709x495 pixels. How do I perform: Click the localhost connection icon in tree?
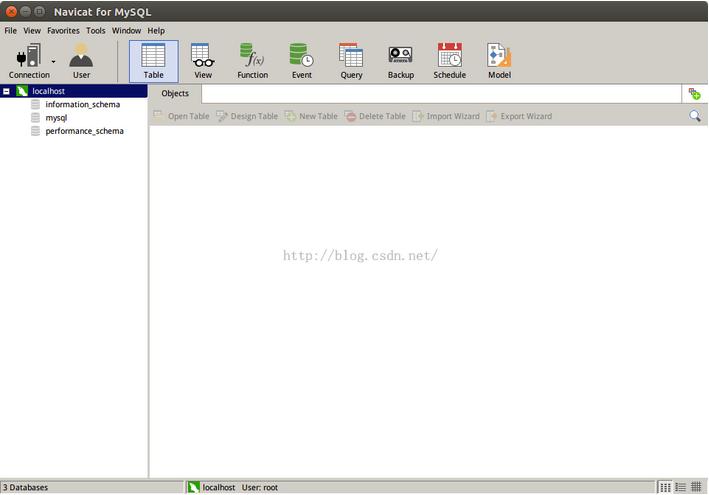(22, 91)
